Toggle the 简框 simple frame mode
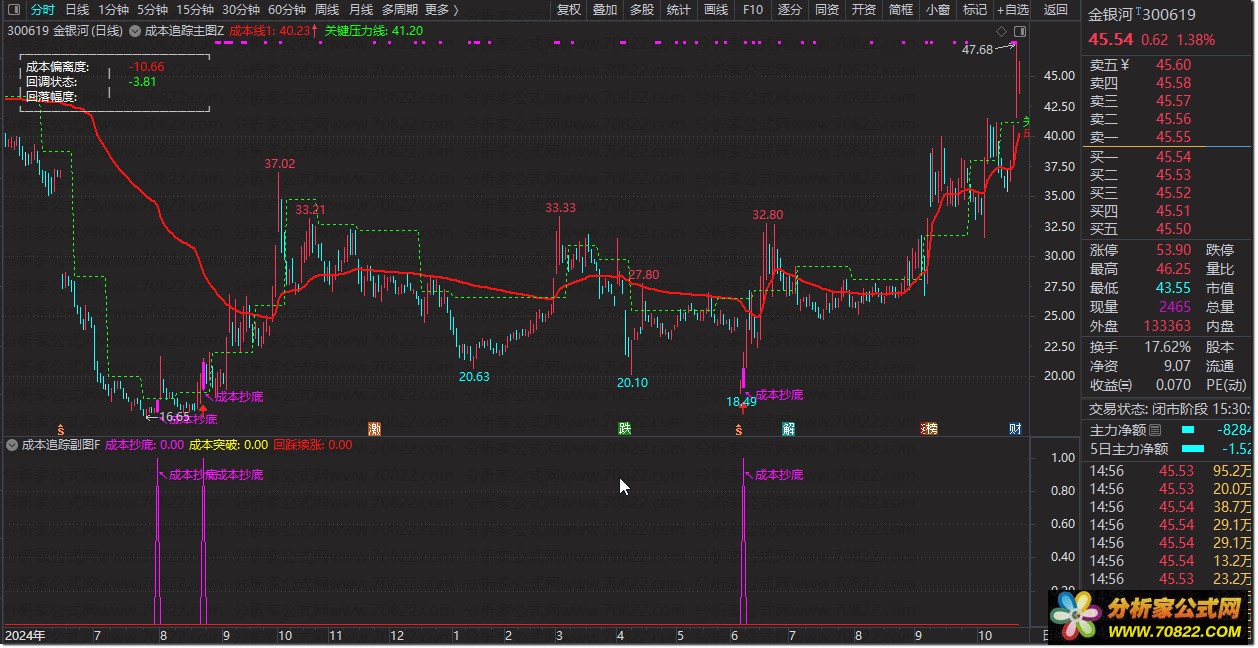 click(901, 10)
